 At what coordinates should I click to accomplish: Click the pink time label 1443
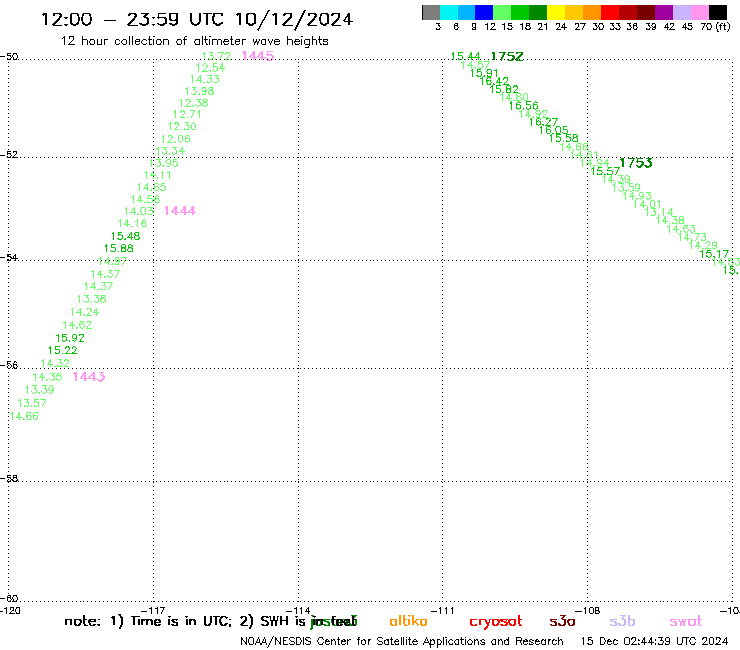(x=89, y=377)
